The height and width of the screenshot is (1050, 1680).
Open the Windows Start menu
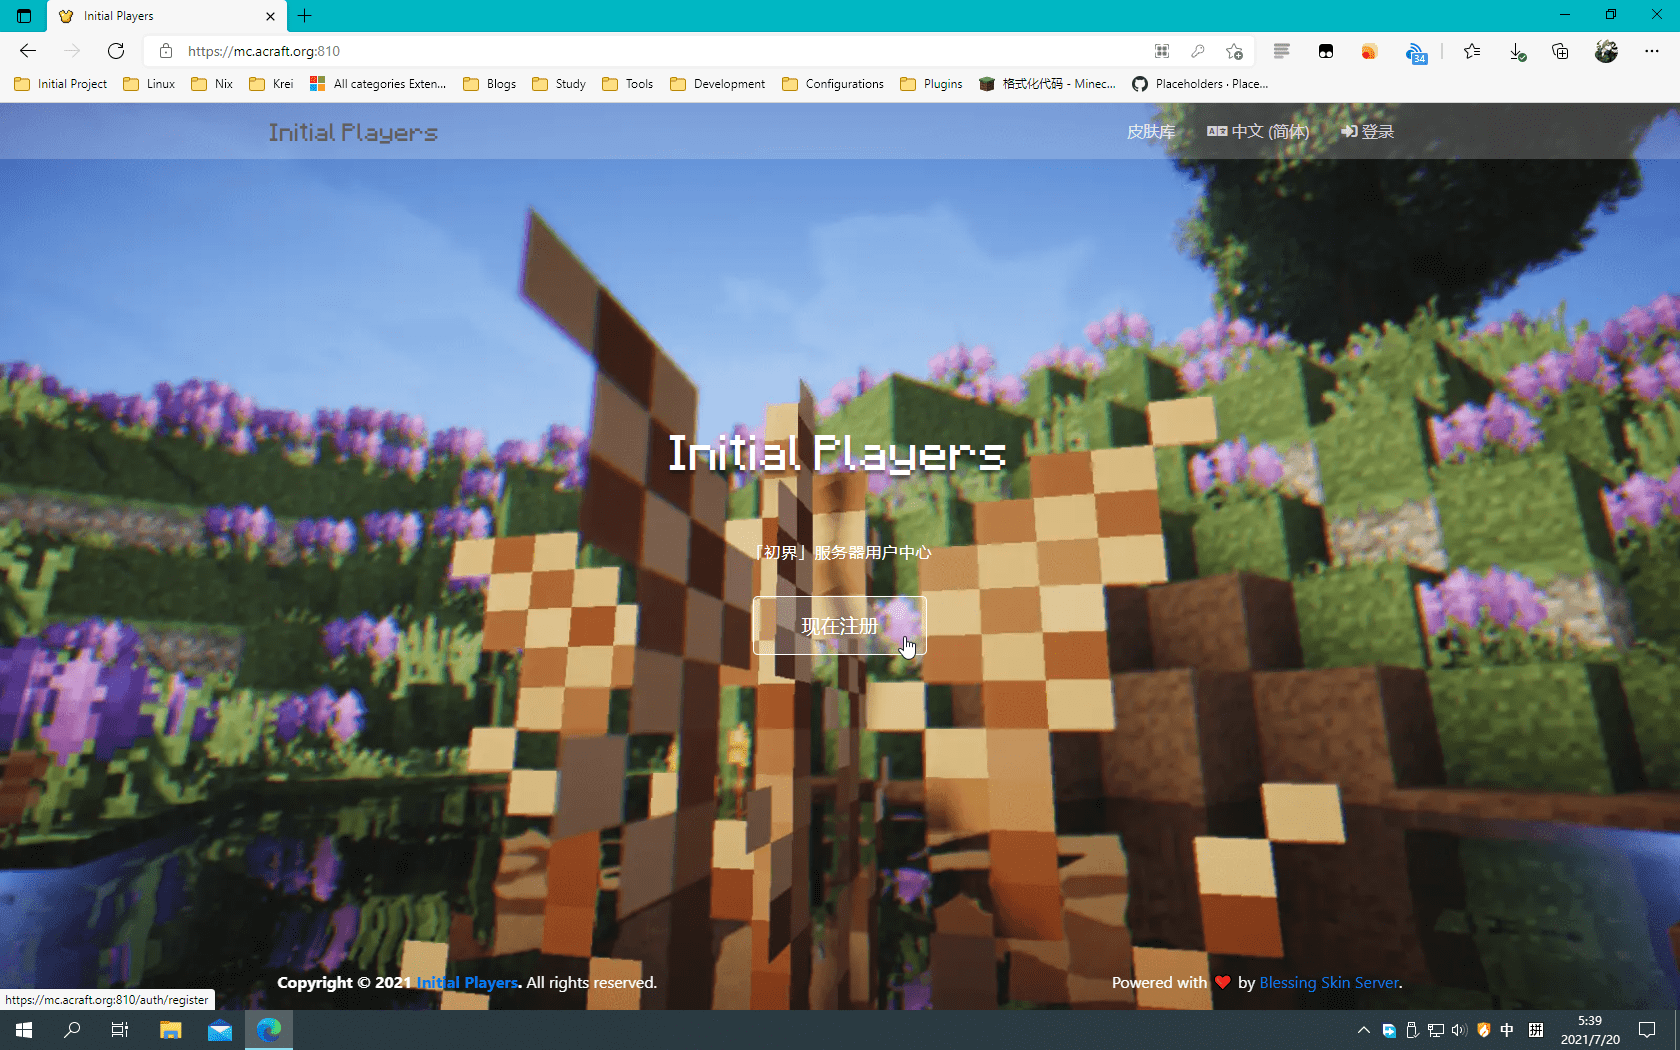[24, 1029]
